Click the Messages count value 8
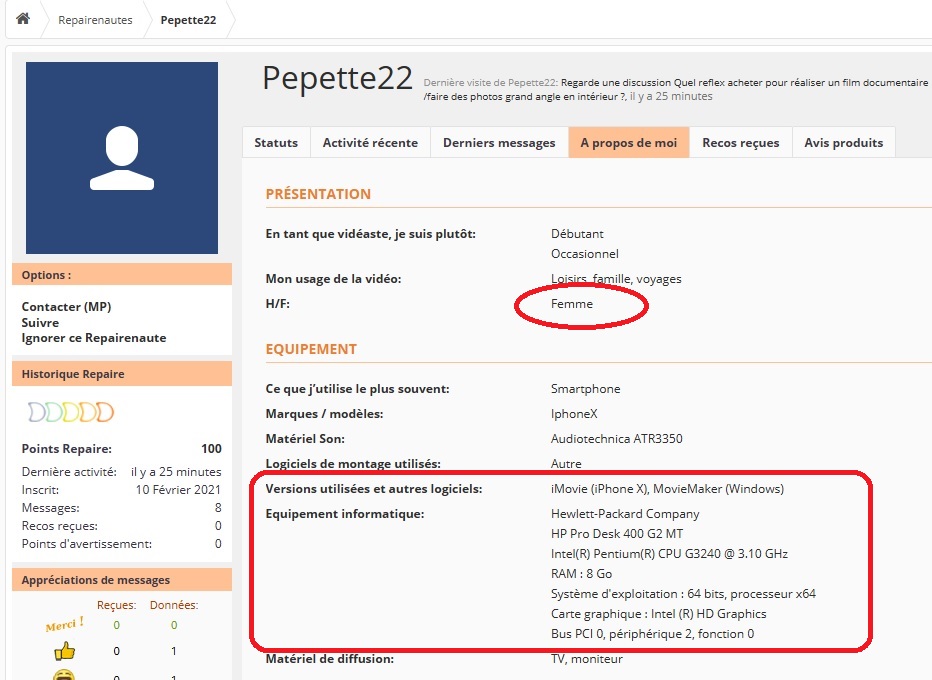 click(218, 508)
